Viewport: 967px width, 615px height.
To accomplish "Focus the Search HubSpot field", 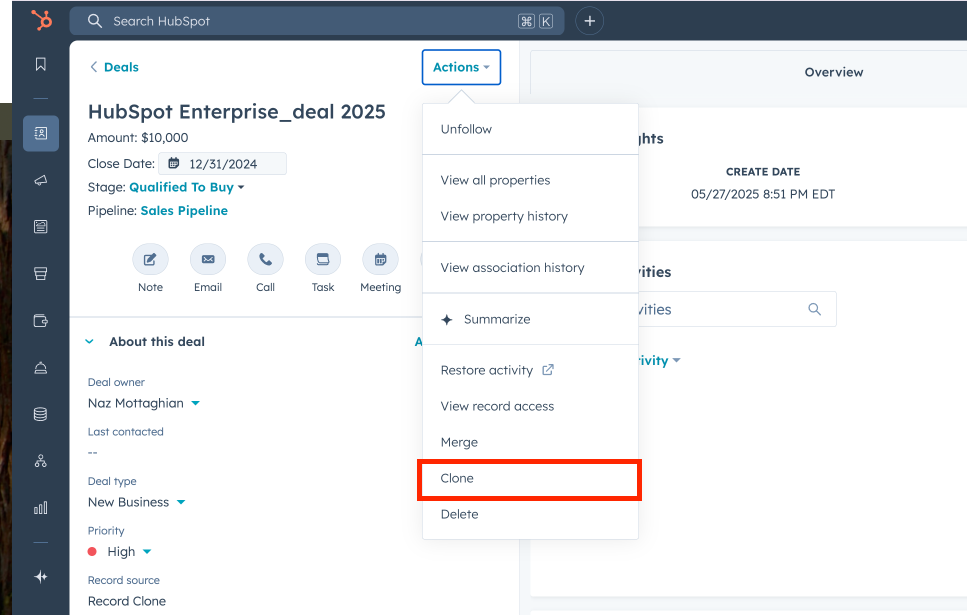I will click(x=317, y=21).
